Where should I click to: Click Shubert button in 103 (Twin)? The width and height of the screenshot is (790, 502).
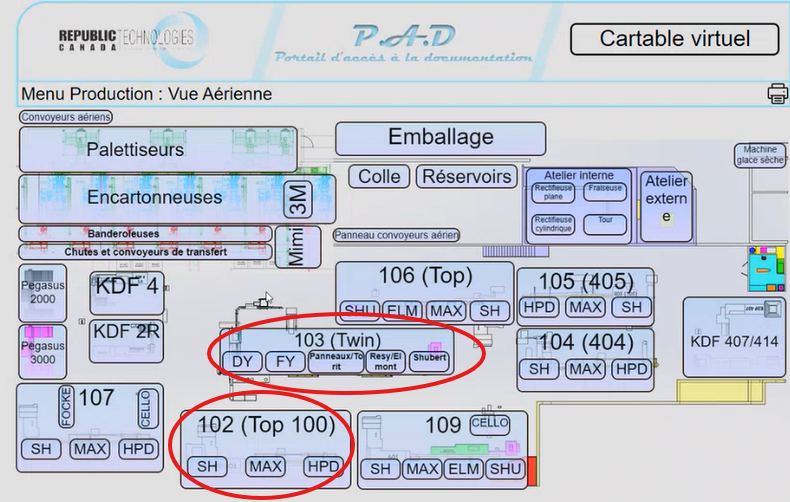click(429, 361)
